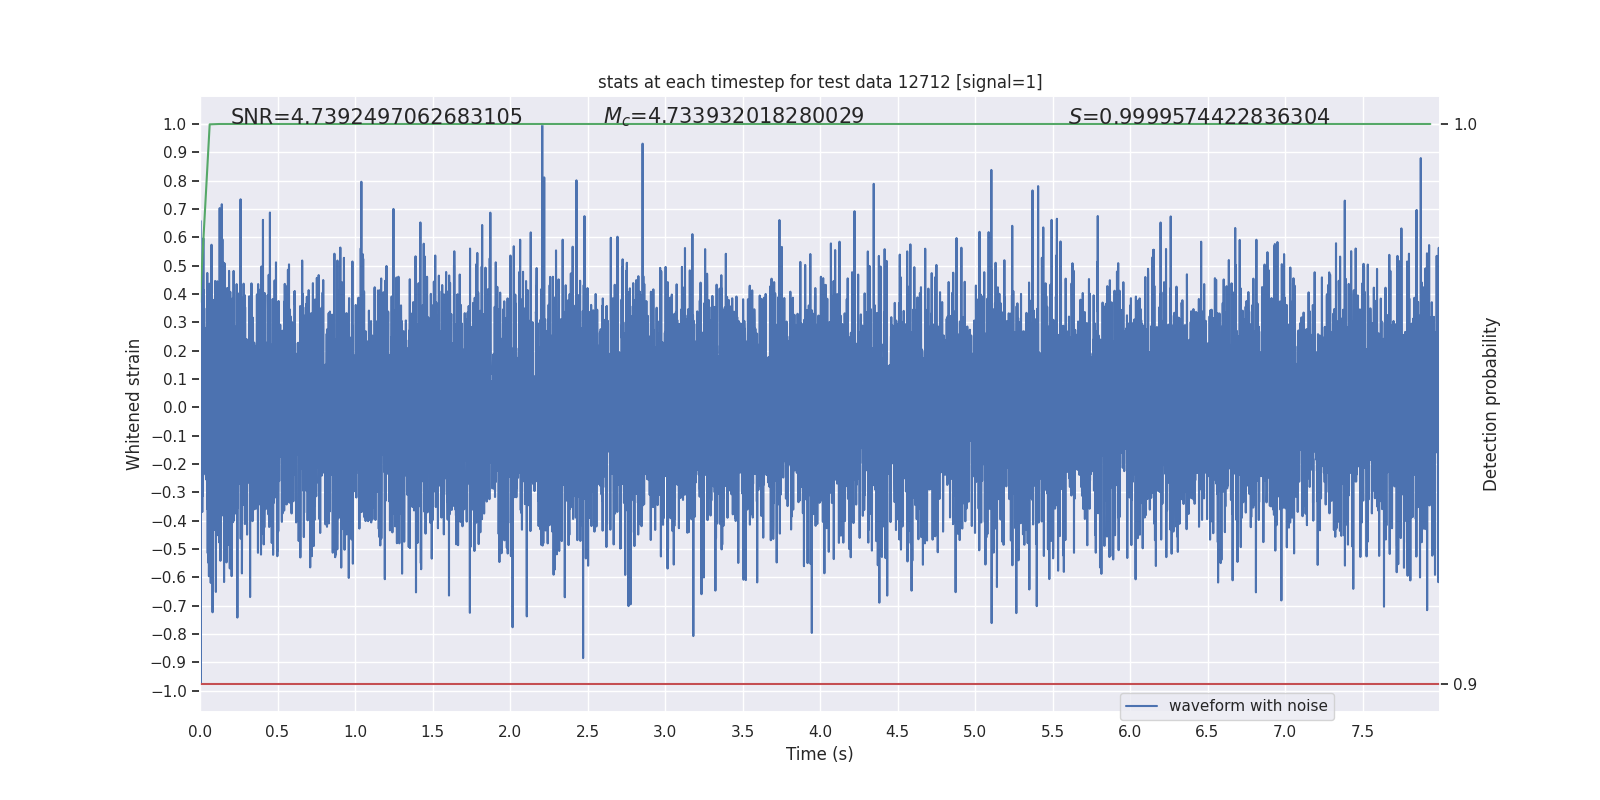Click the 2.5 tick label on the time axis

[587, 732]
